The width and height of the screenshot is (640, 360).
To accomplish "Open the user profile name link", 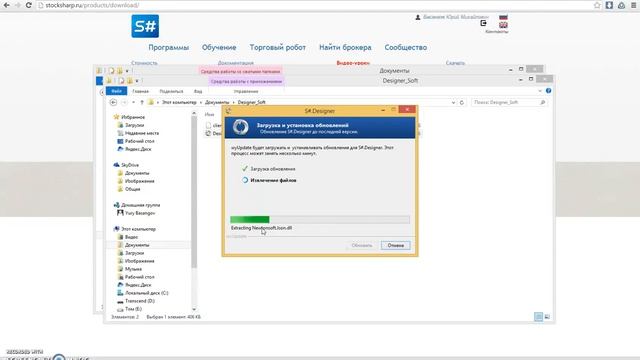I will 456,17.
